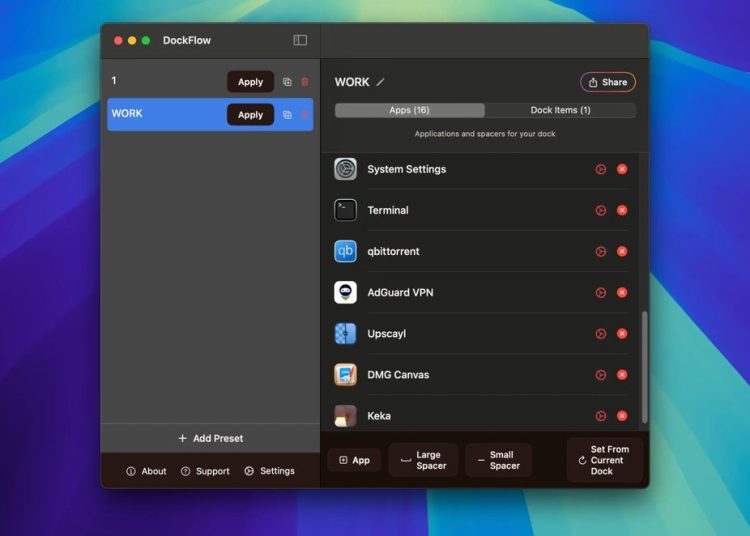
Task: Add a Large Spacer
Action: click(x=423, y=460)
